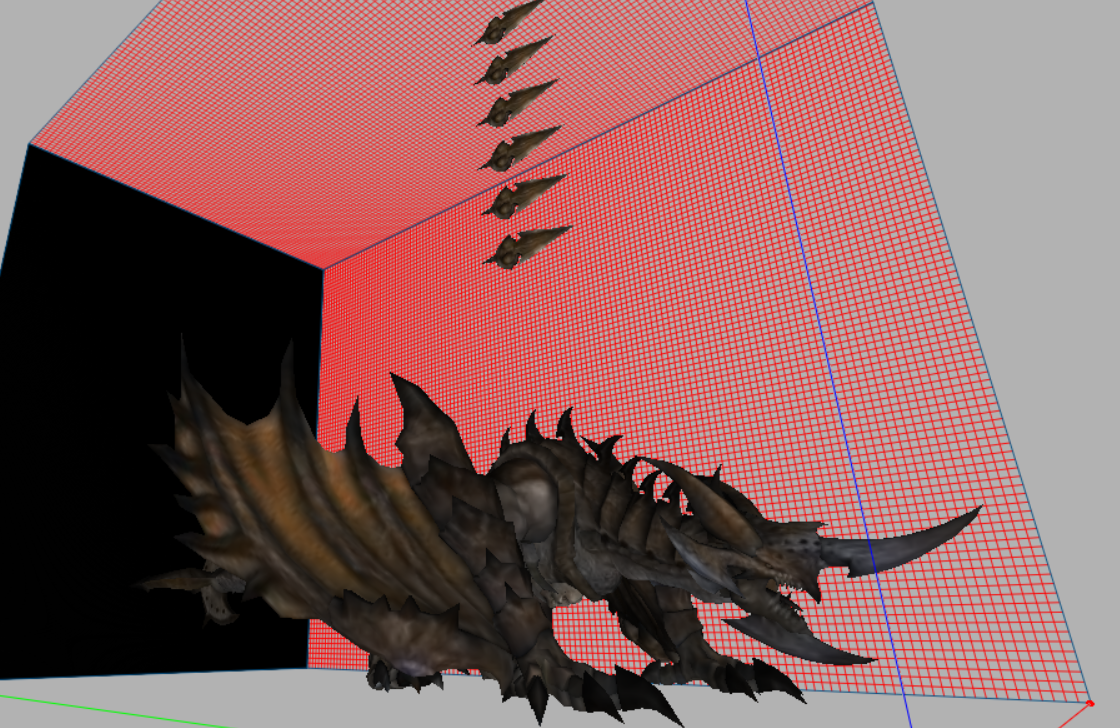This screenshot has width=1120, height=728.
Task: Click the red axis endpoint dot
Action: [1090, 704]
